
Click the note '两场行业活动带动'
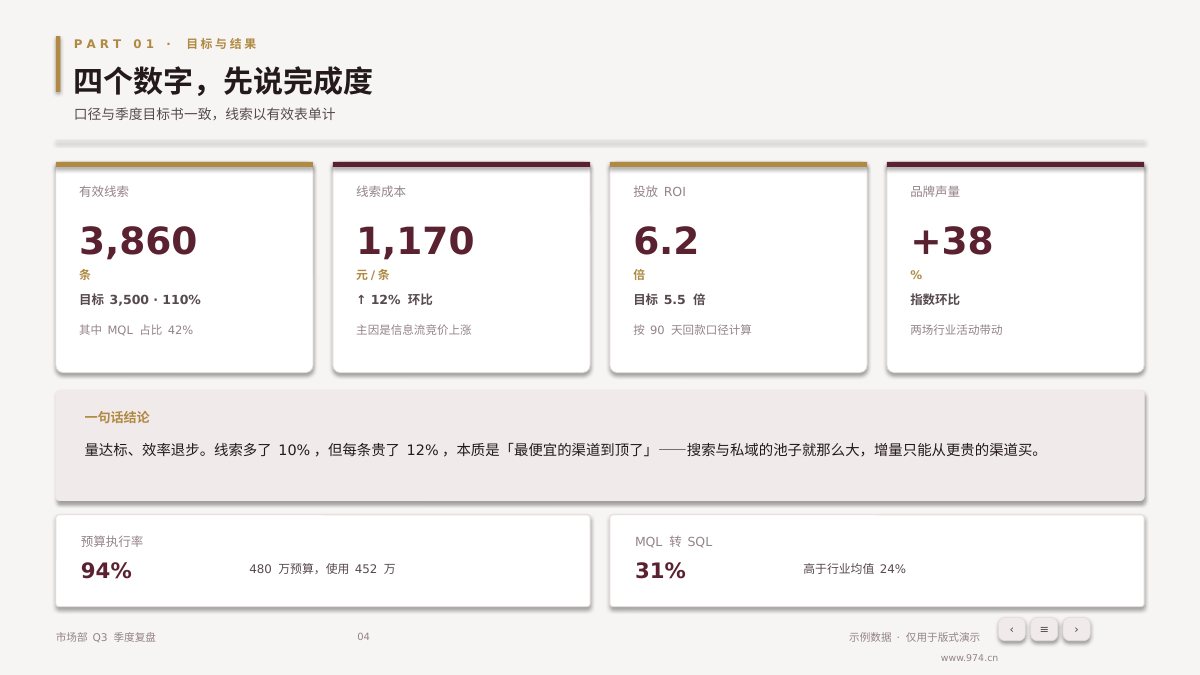[x=956, y=330]
